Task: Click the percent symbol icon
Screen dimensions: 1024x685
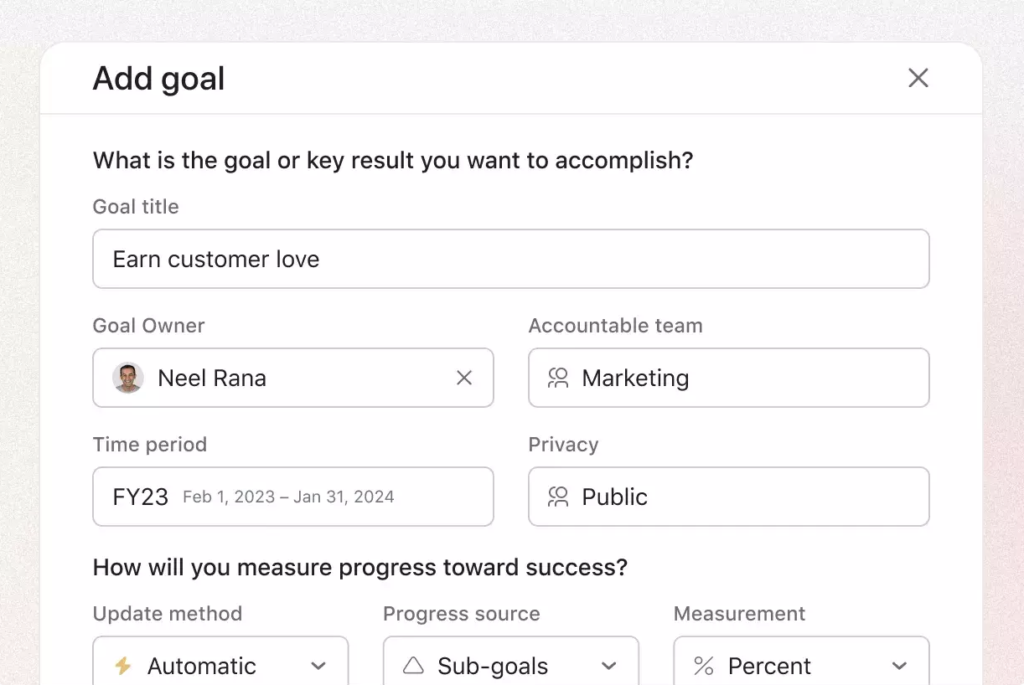Action: click(703, 666)
